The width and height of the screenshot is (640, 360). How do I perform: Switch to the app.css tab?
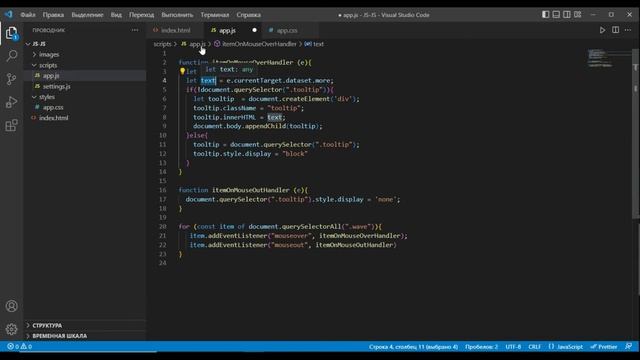point(287,30)
